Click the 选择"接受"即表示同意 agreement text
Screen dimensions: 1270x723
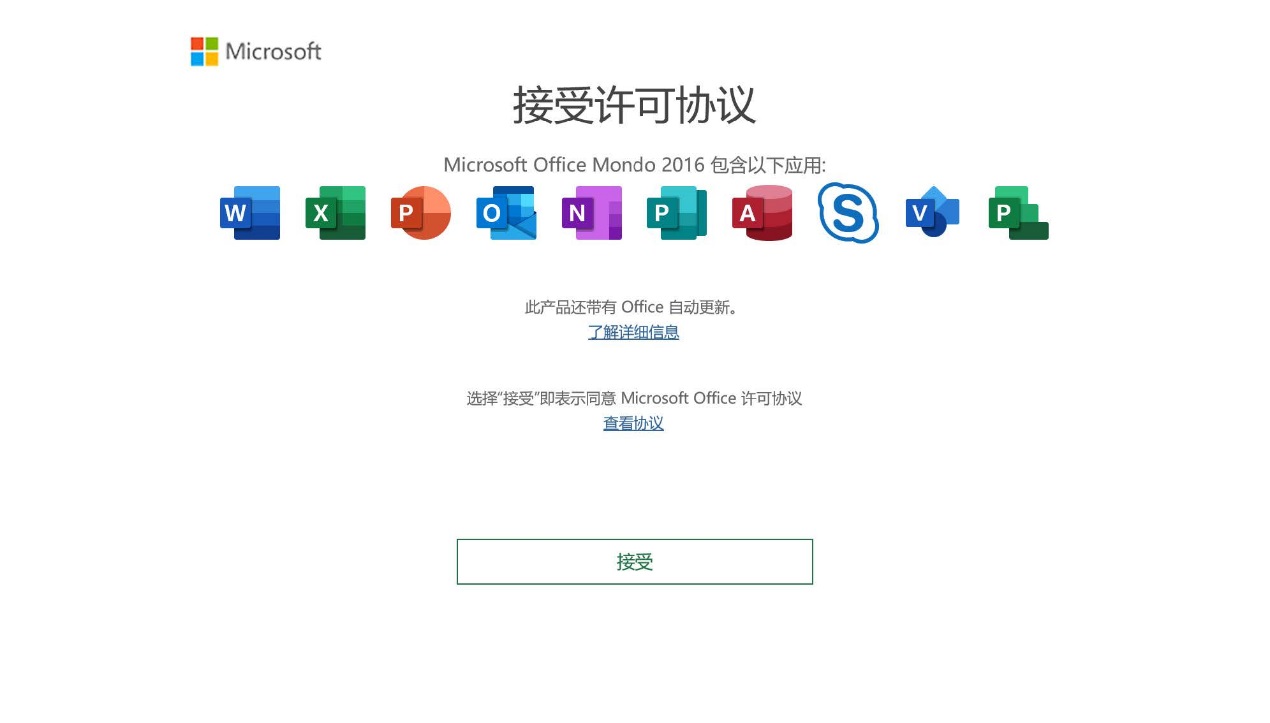[634, 398]
